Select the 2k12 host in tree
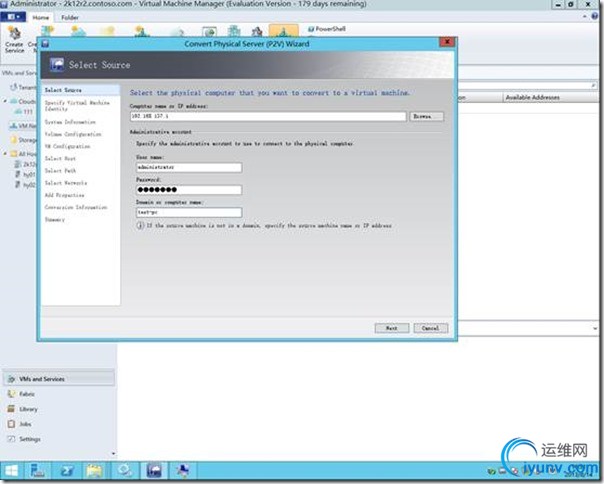The height and width of the screenshot is (484, 604). coord(25,164)
